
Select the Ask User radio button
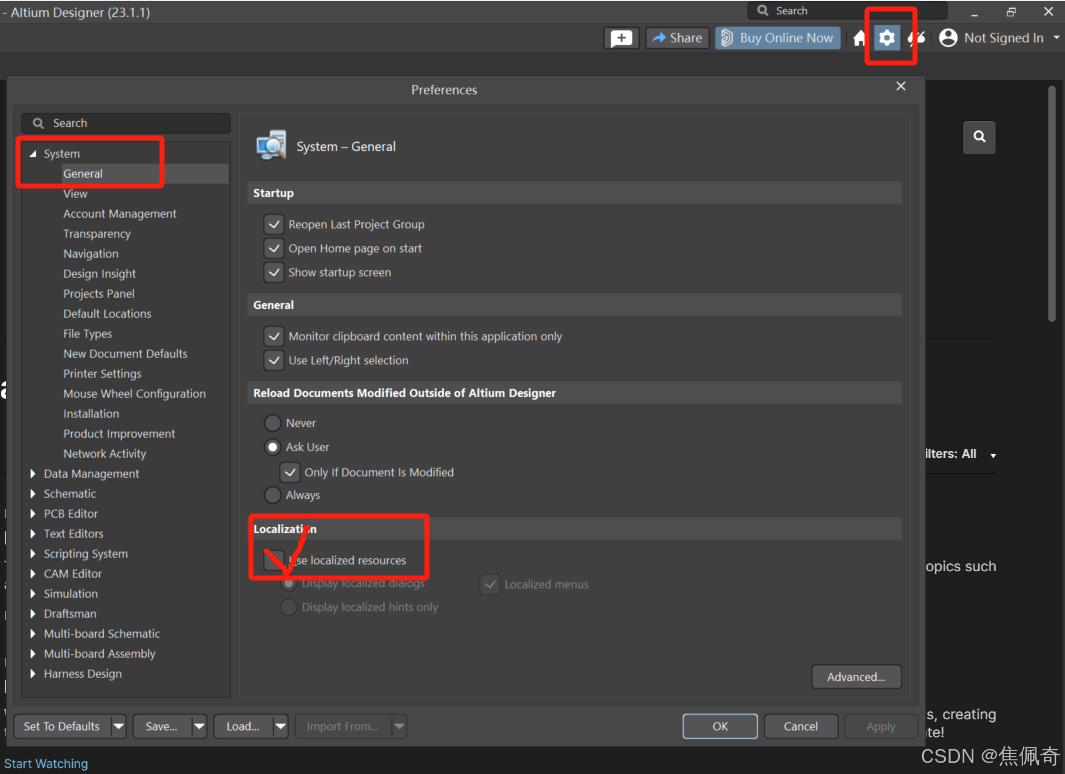click(272, 447)
